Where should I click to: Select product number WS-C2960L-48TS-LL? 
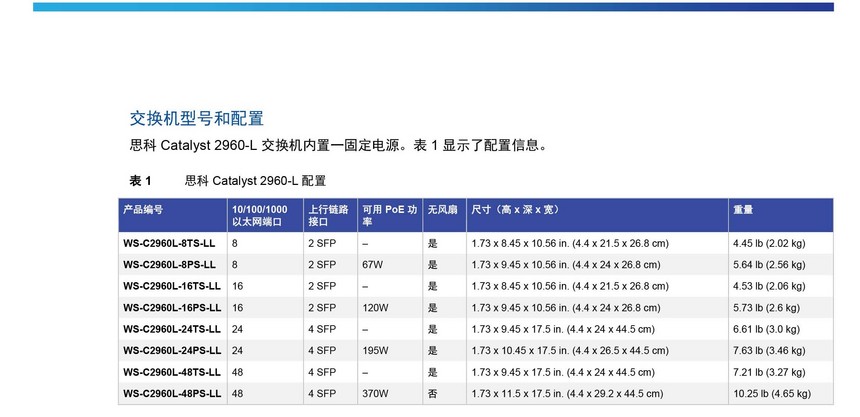[172, 372]
